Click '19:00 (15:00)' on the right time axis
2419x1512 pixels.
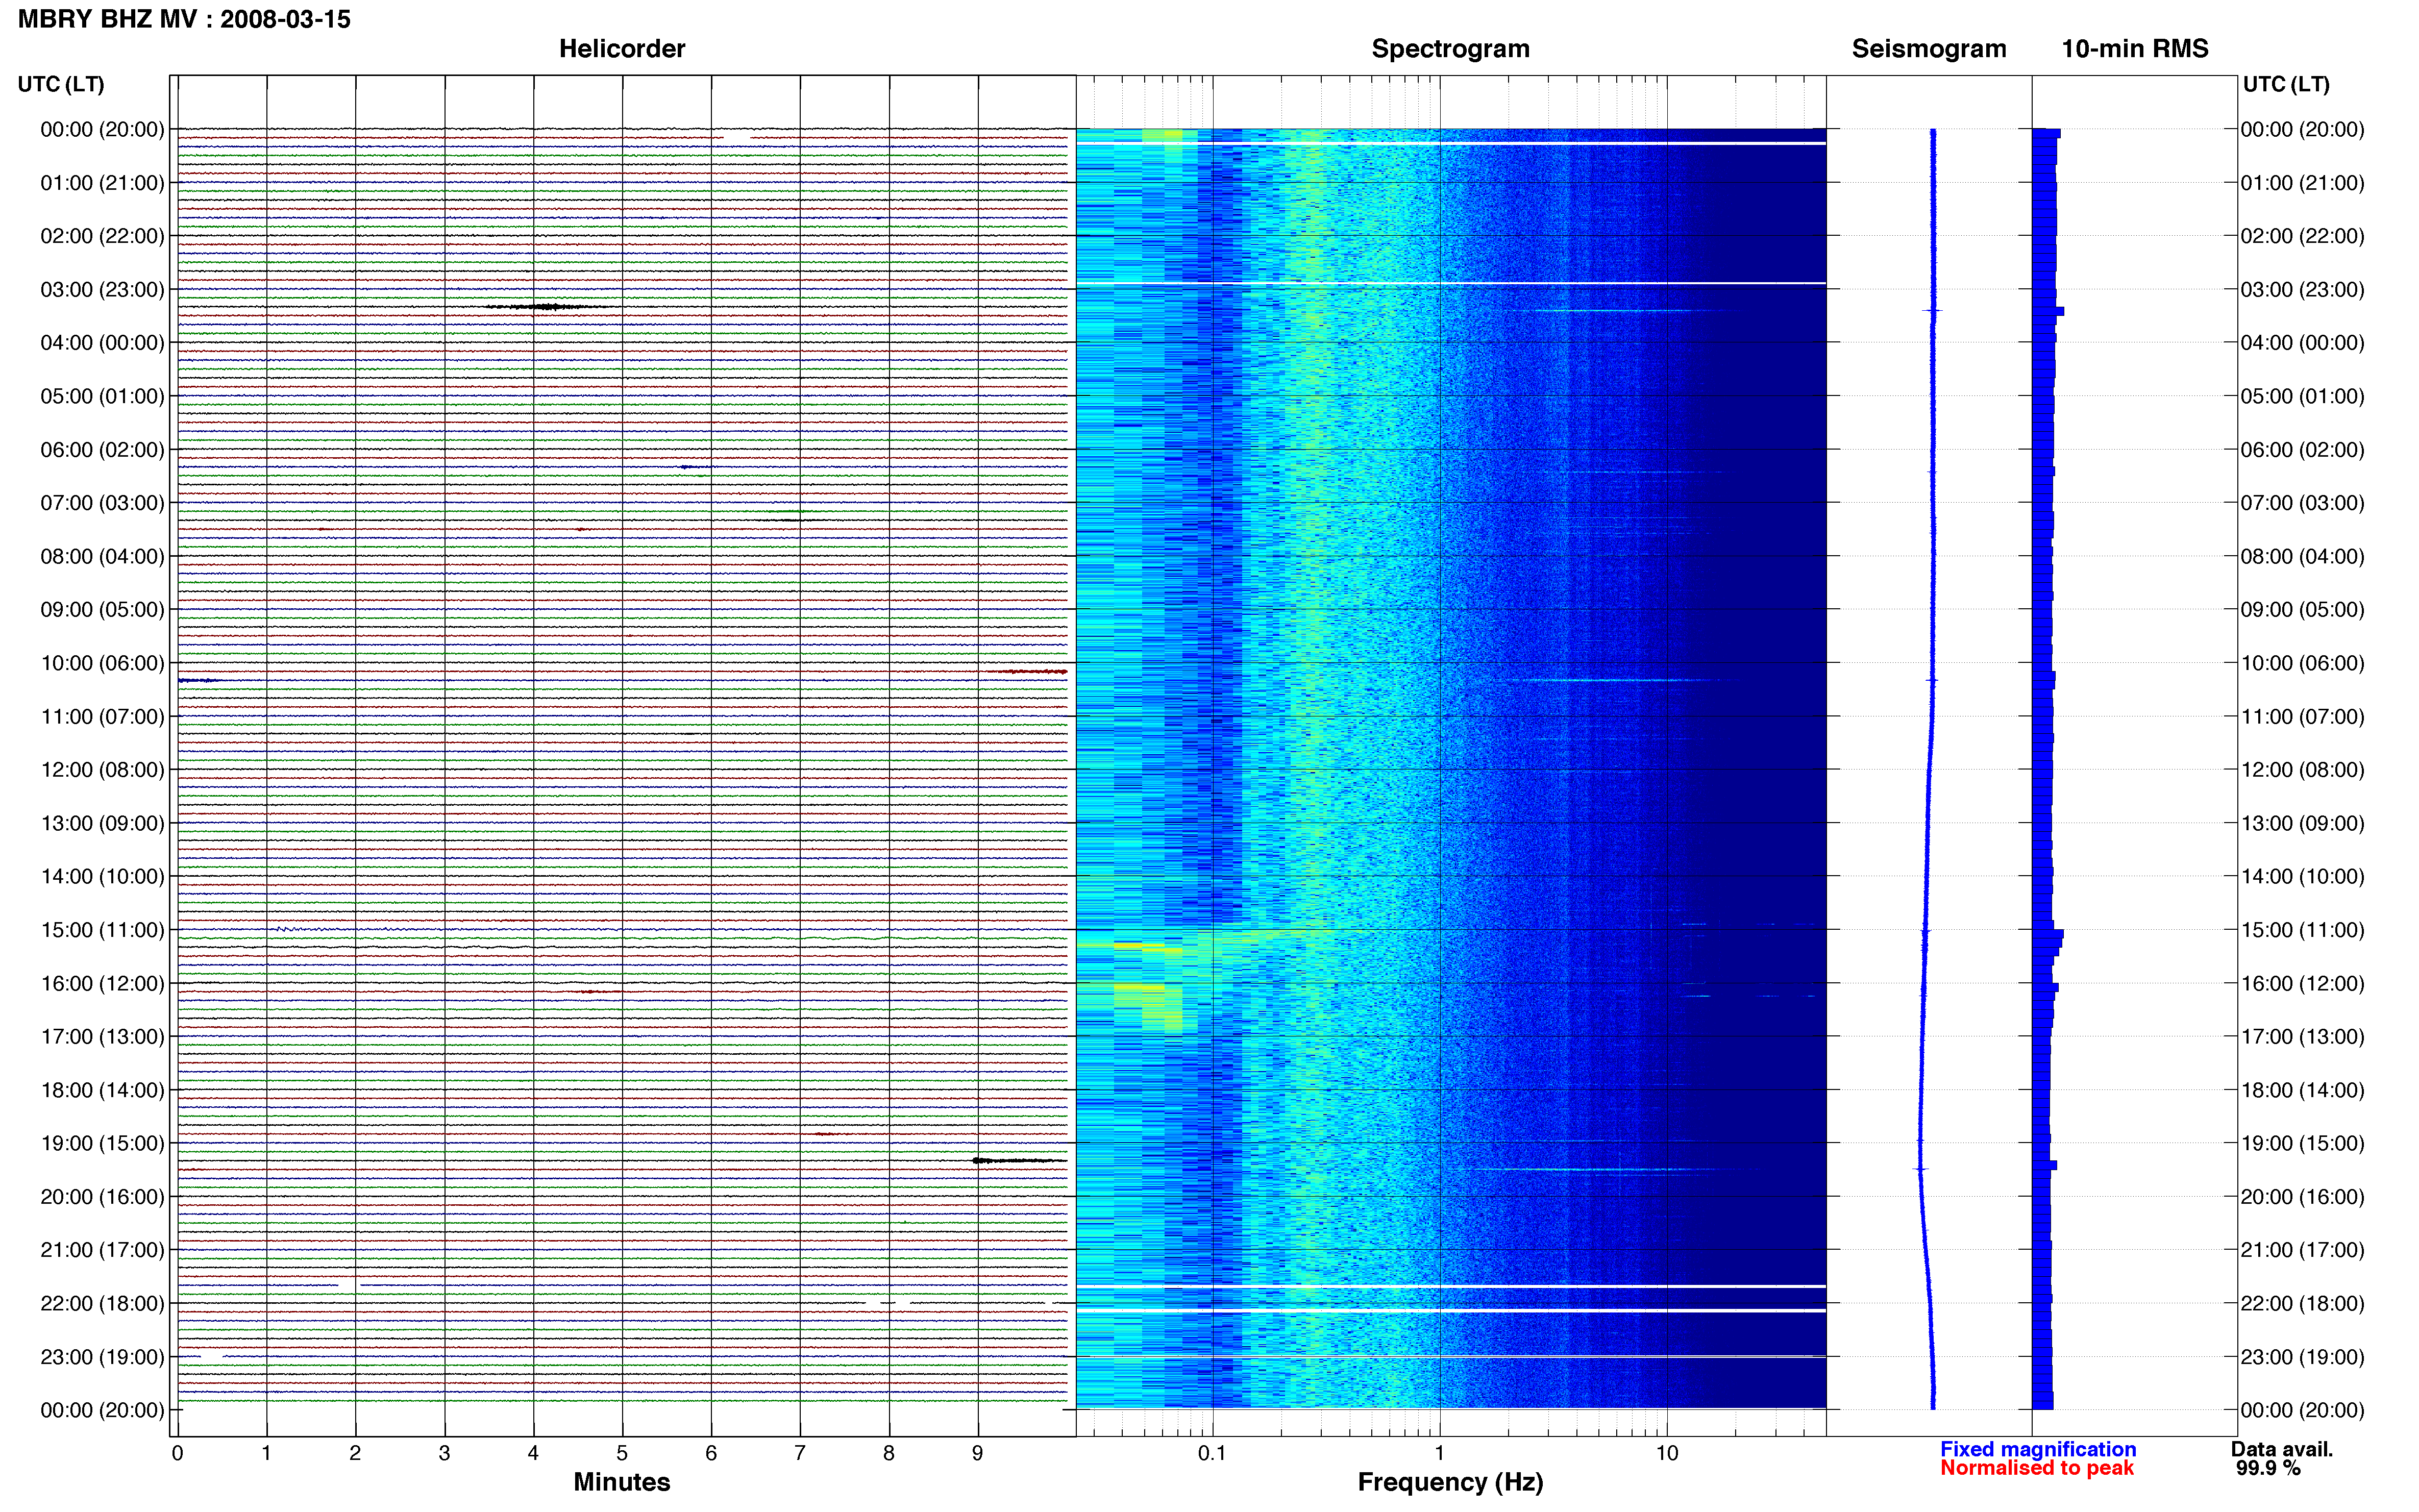coord(2302,1144)
